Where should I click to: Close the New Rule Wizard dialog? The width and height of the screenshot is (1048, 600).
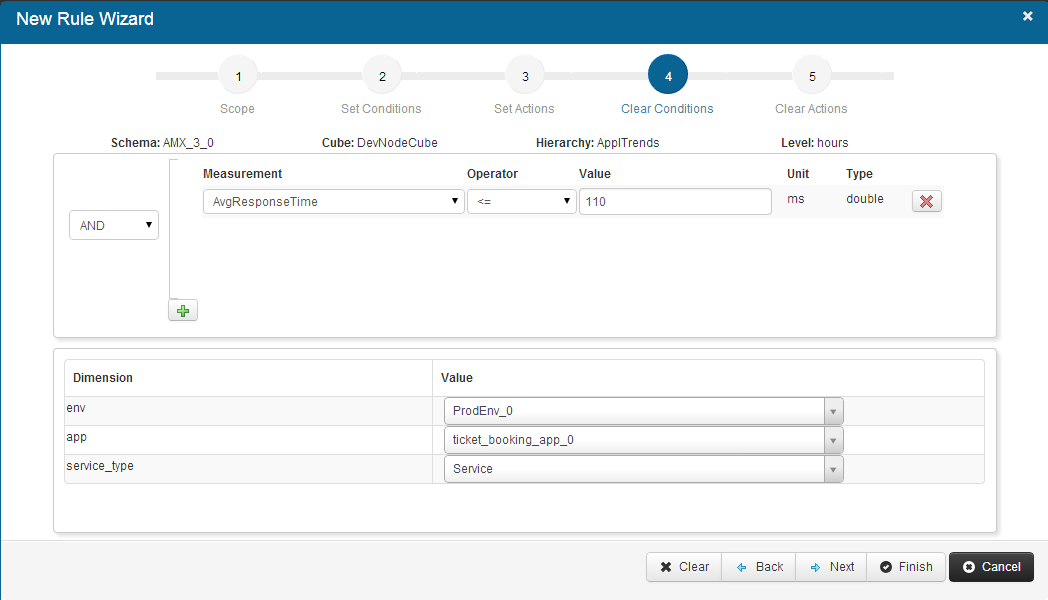(x=1027, y=16)
